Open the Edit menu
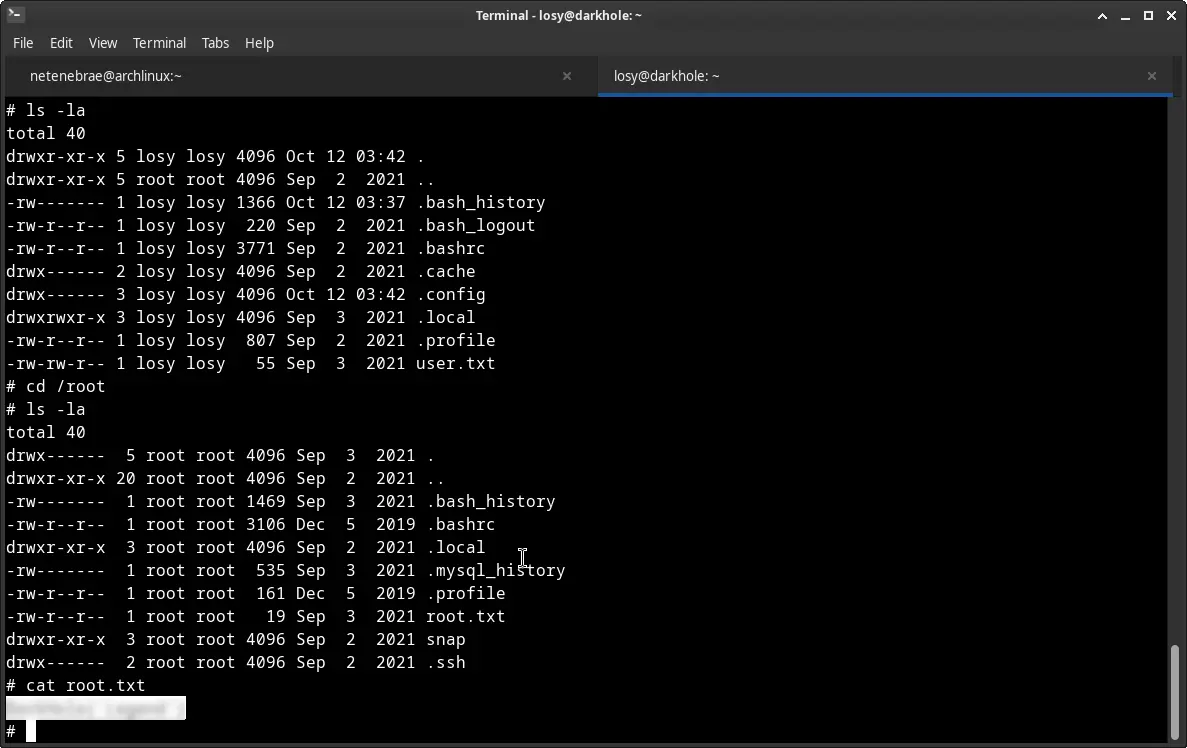Screen dimensions: 1187x748 pyautogui.click(x=61, y=43)
